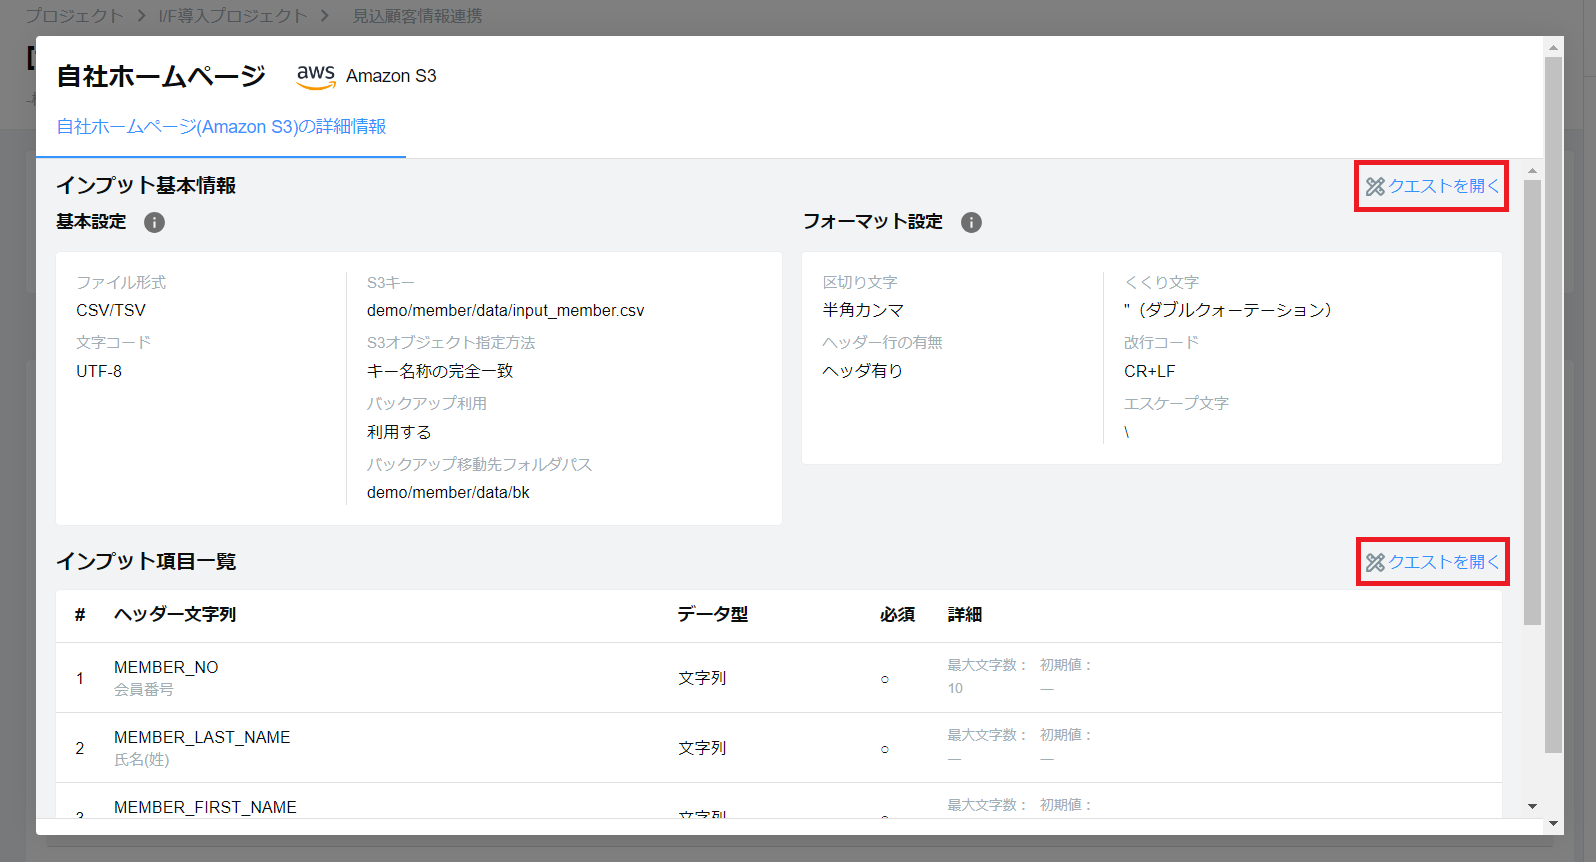The image size is (1596, 862).
Task: Click the データ型 column header
Action: tap(712, 614)
